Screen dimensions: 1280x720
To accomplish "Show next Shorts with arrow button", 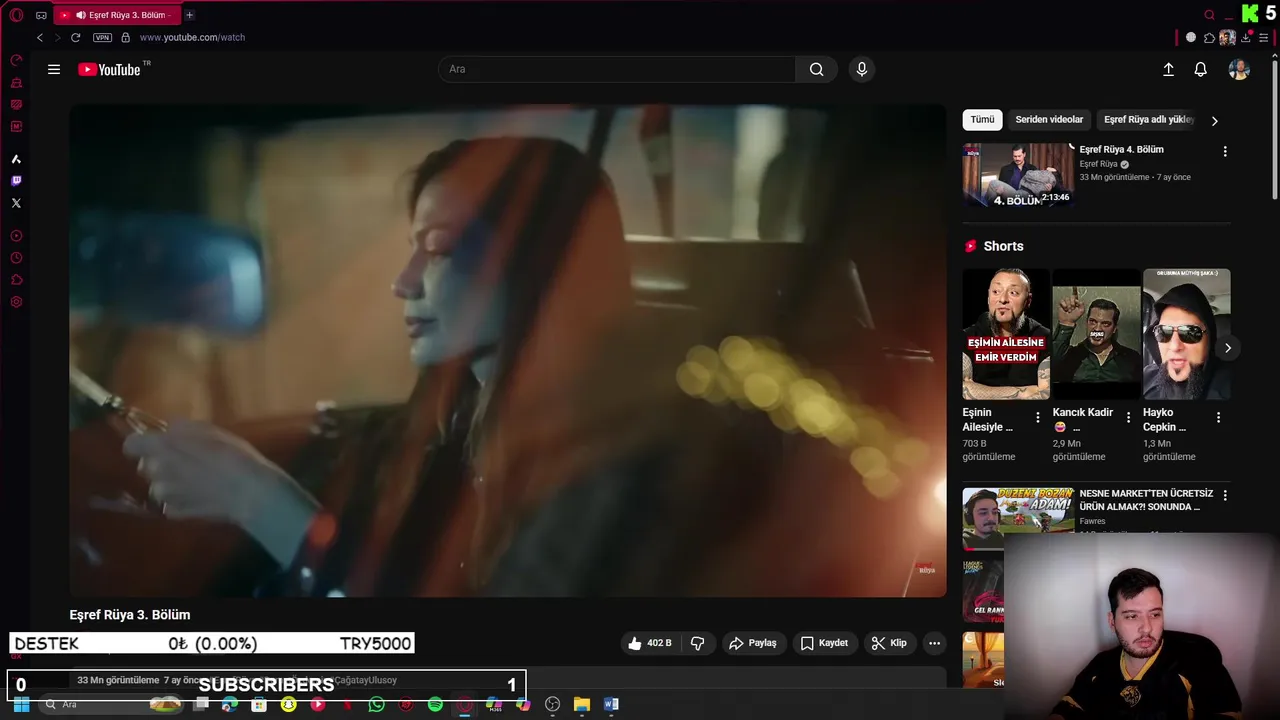I will click(x=1228, y=348).
